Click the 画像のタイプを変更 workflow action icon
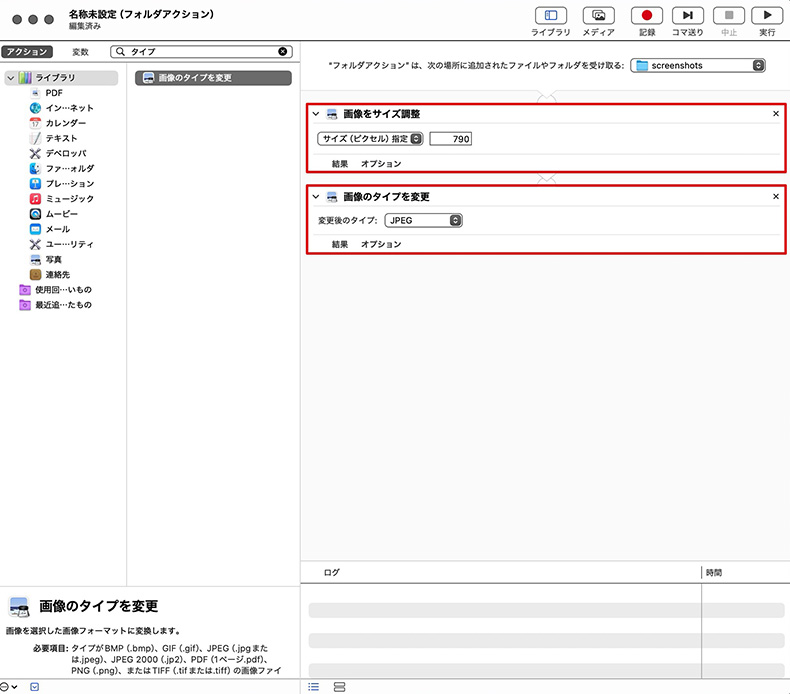Image resolution: width=790 pixels, height=694 pixels. tap(332, 197)
